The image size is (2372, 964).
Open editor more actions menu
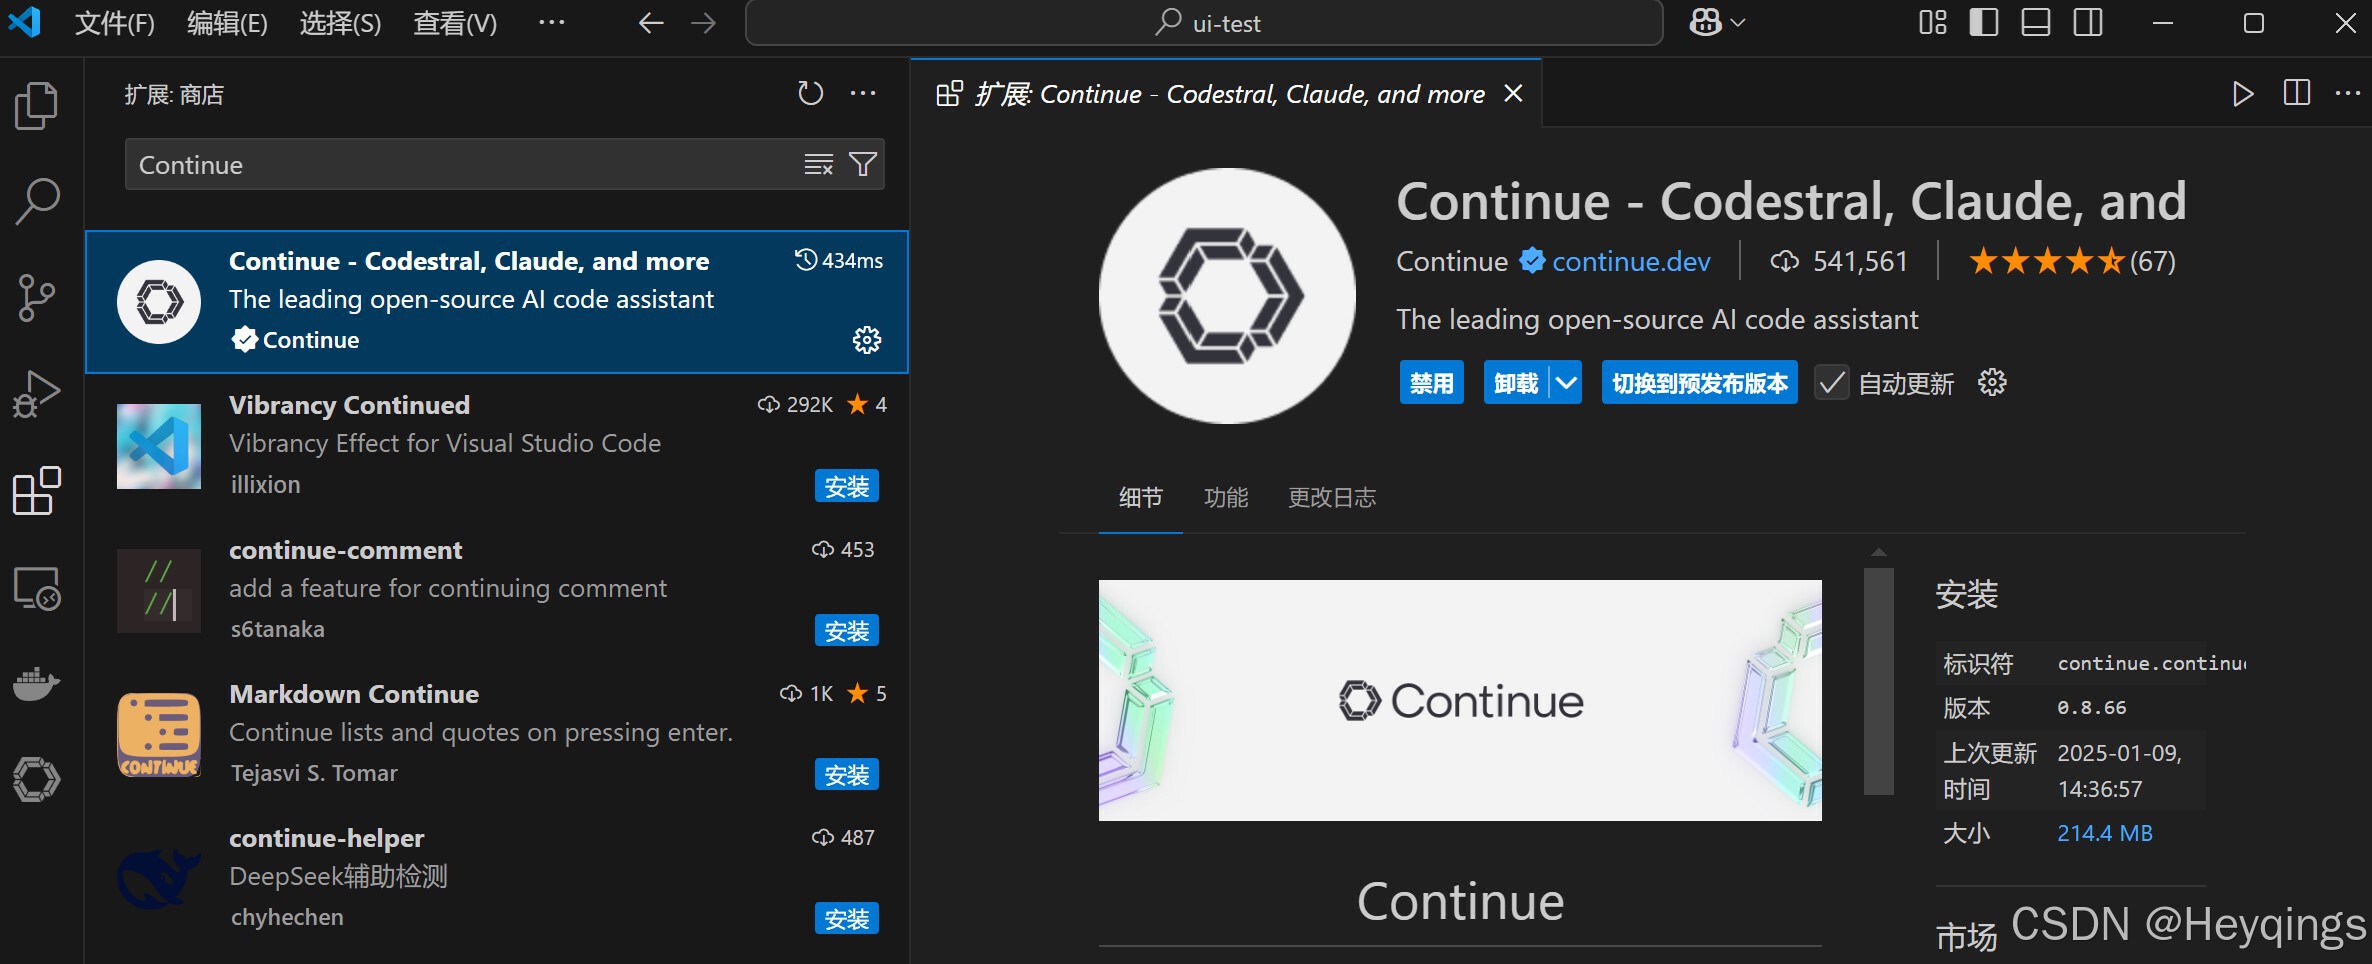click(2348, 93)
